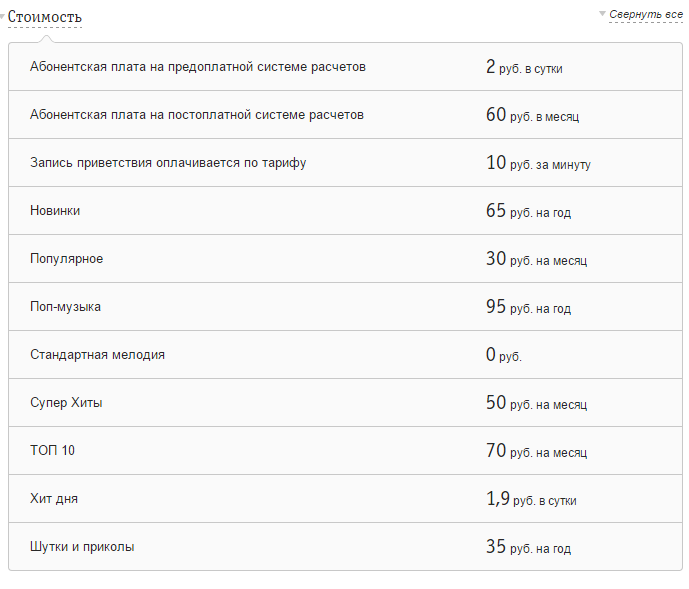
Task: Collapse the Стоимость section header
Action: 45,17
